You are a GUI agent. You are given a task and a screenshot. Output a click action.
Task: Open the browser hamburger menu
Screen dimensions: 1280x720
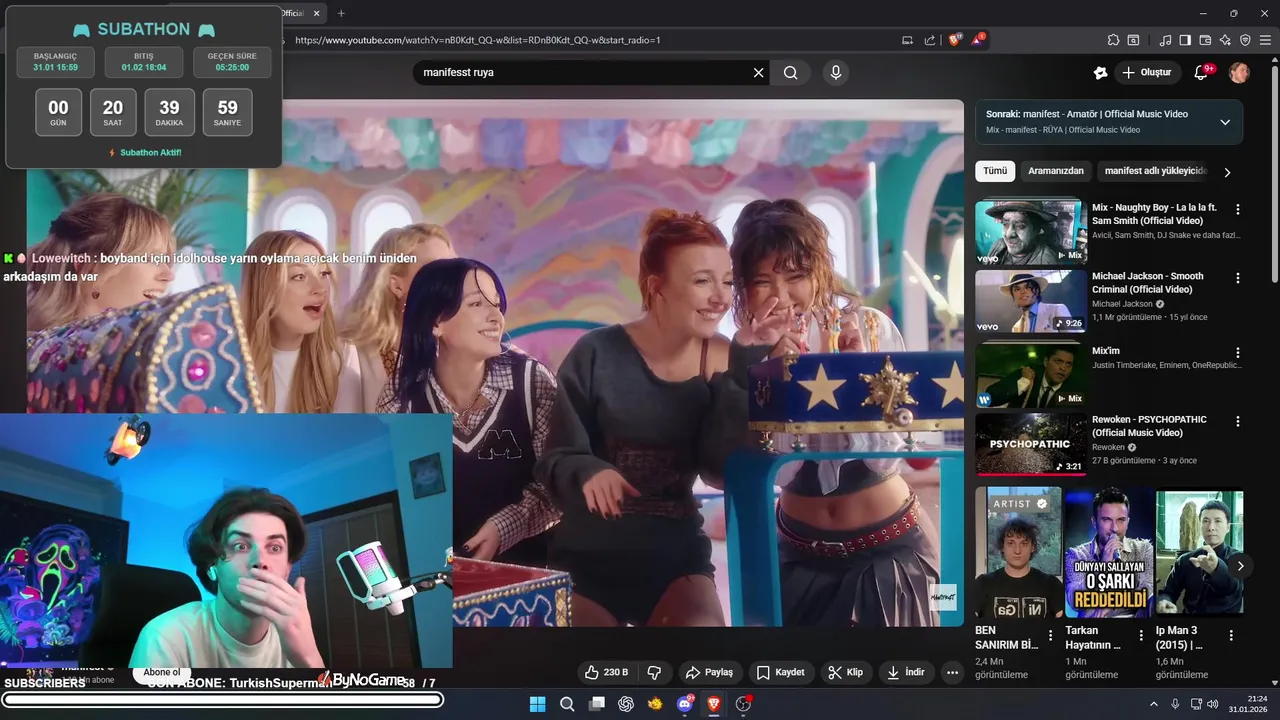tap(1265, 40)
